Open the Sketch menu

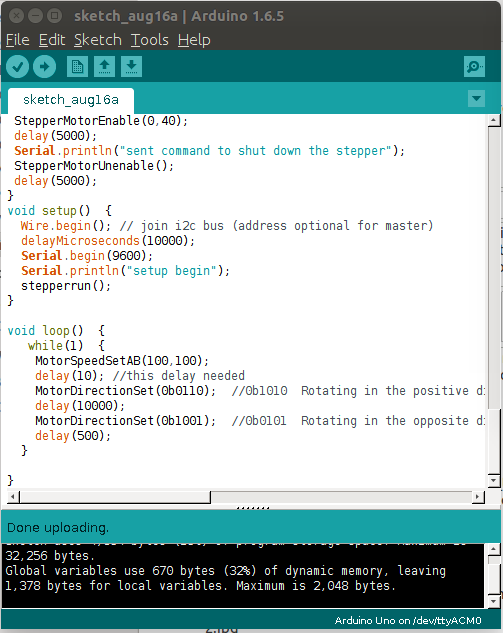pos(98,40)
